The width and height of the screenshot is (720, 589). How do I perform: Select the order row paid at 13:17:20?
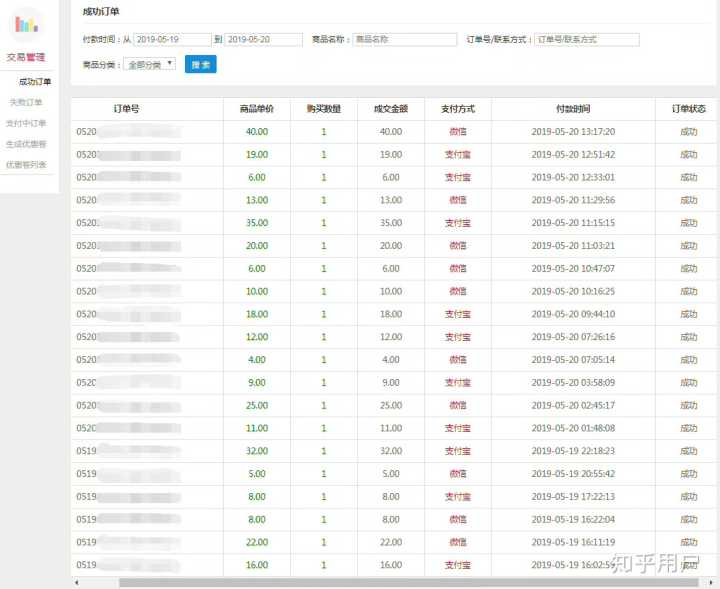tap(573, 131)
